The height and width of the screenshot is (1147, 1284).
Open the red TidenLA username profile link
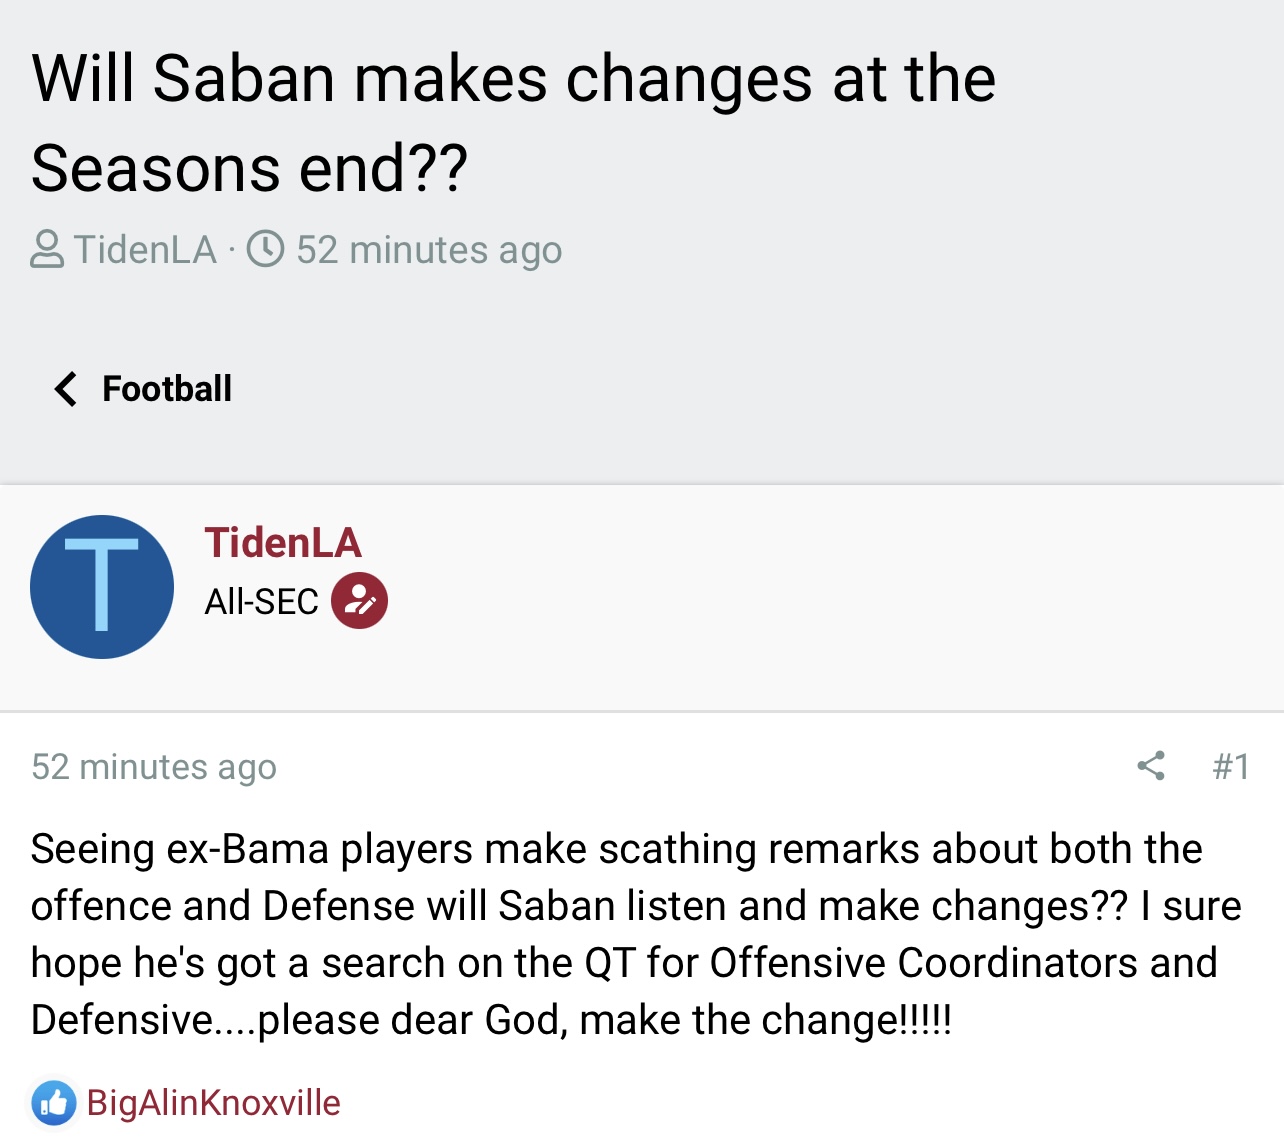pyautogui.click(x=283, y=543)
